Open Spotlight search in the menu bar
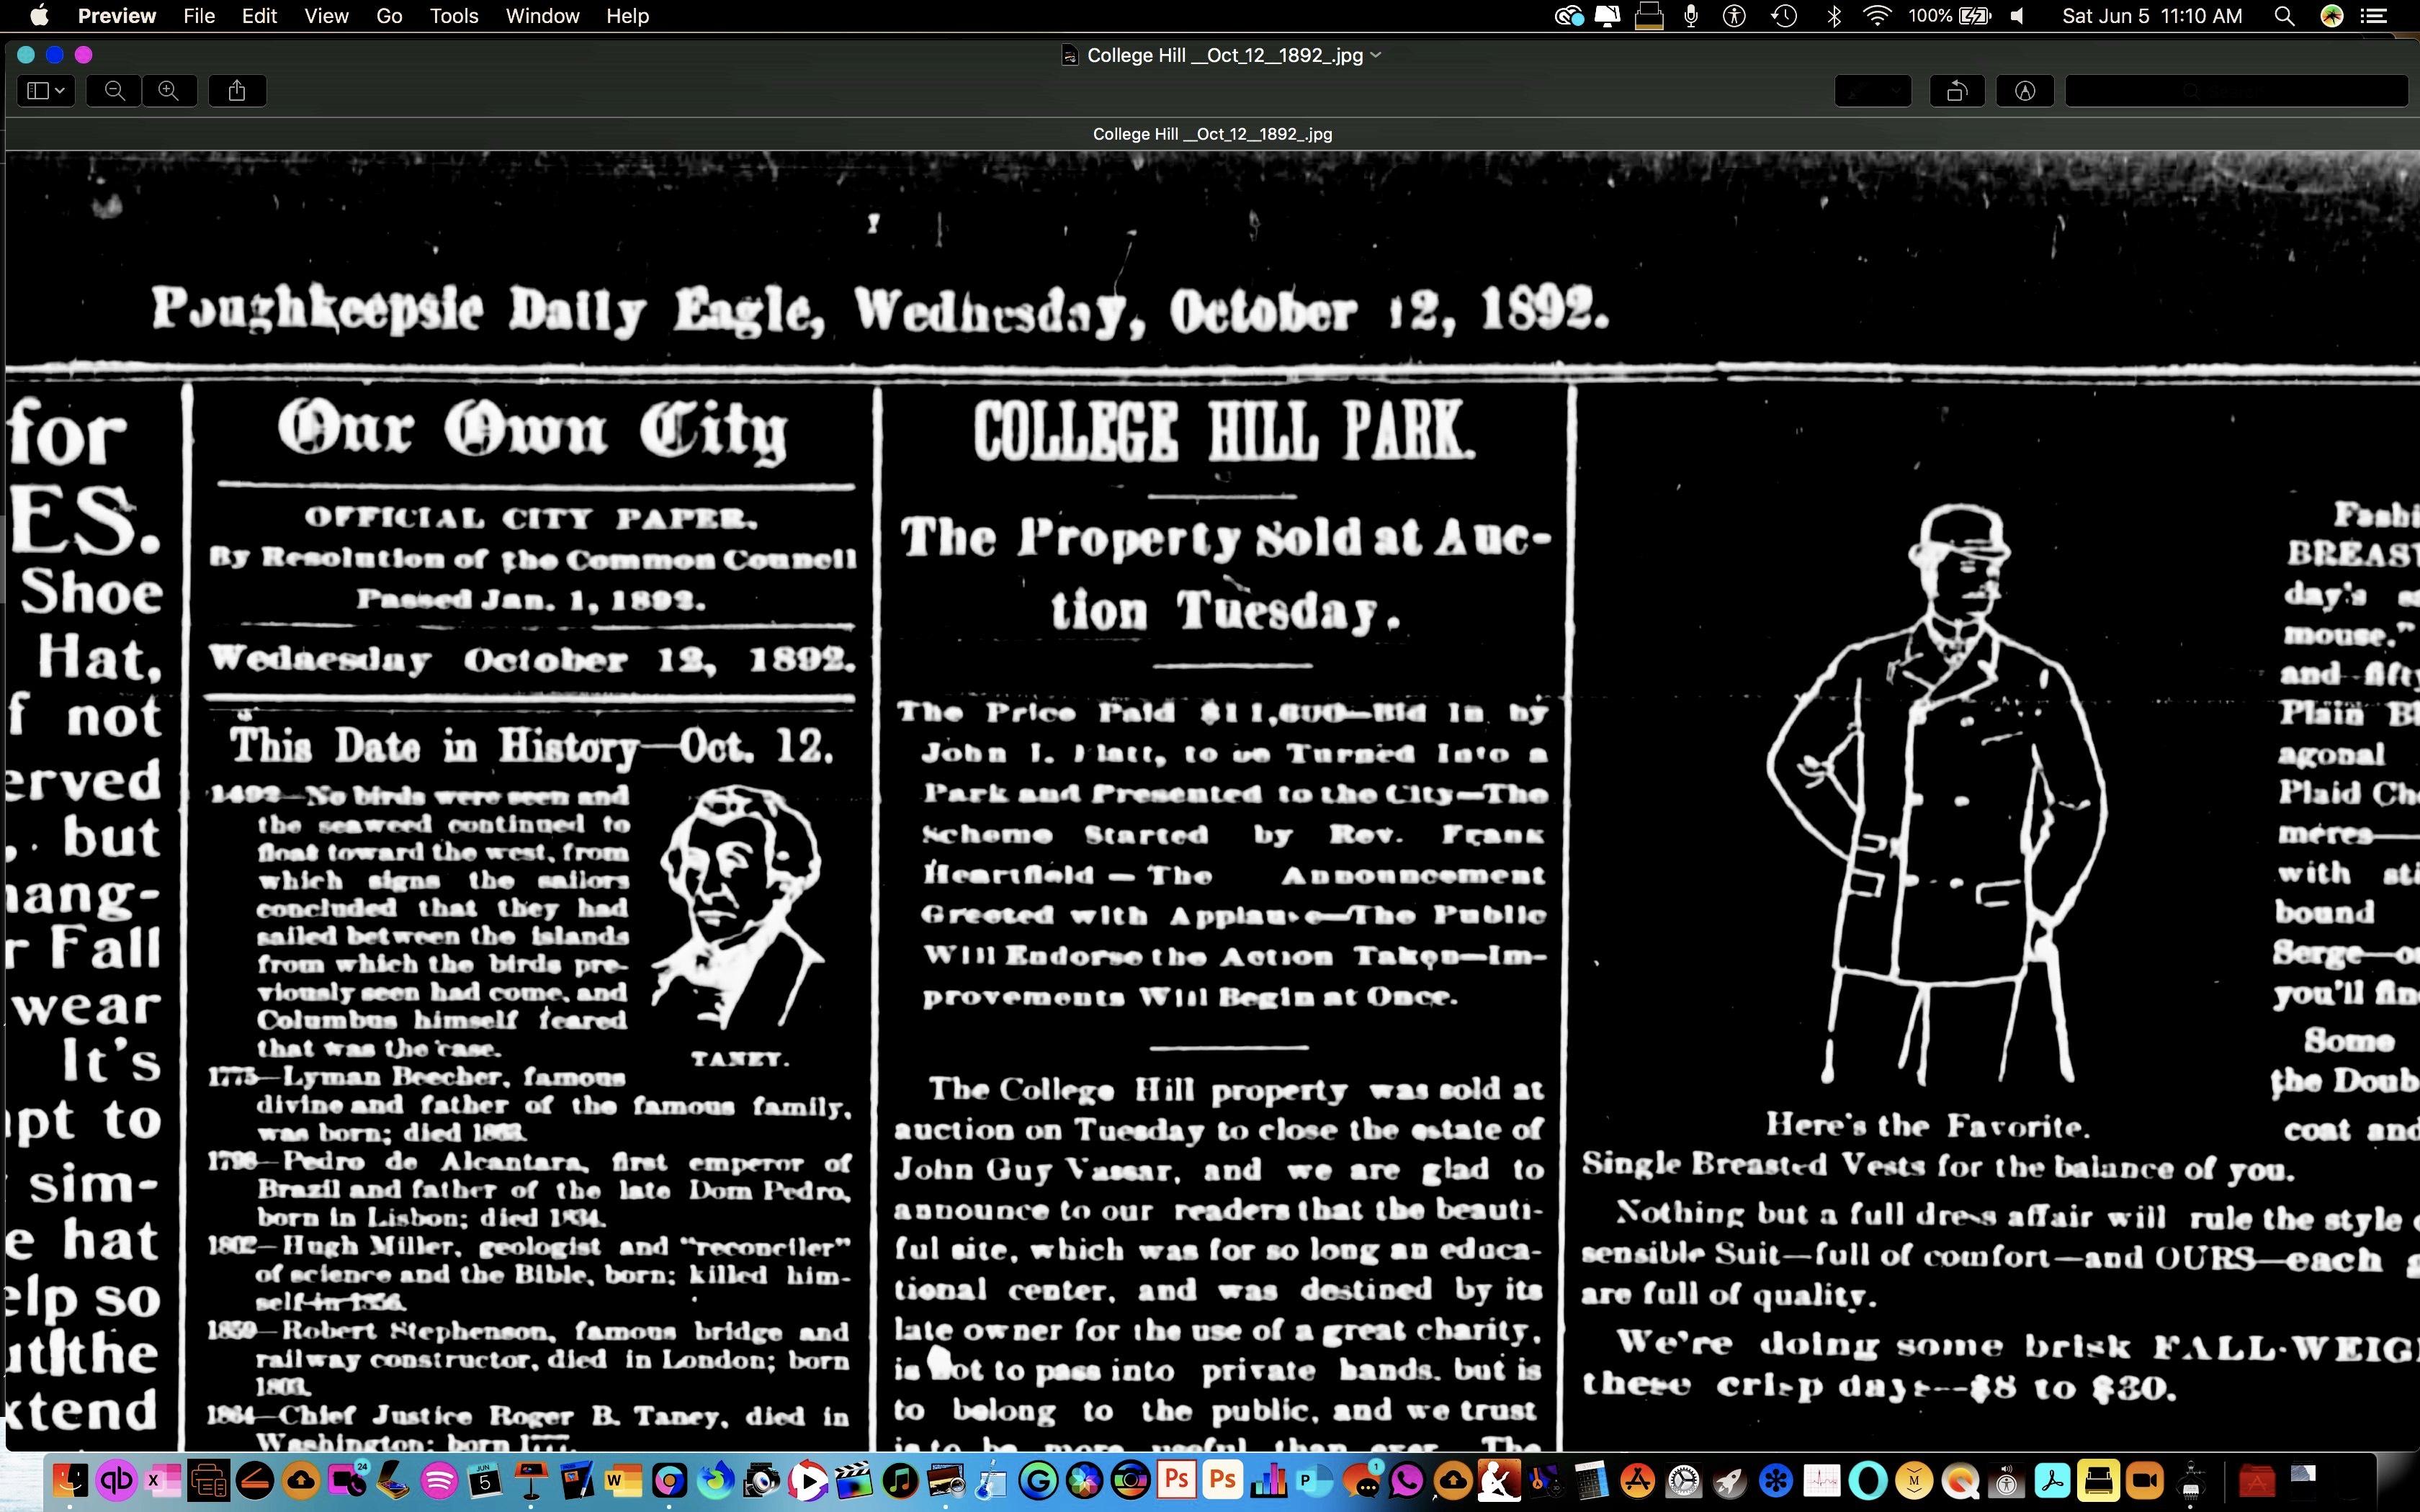This screenshot has height=1512, width=2420. tap(2284, 16)
